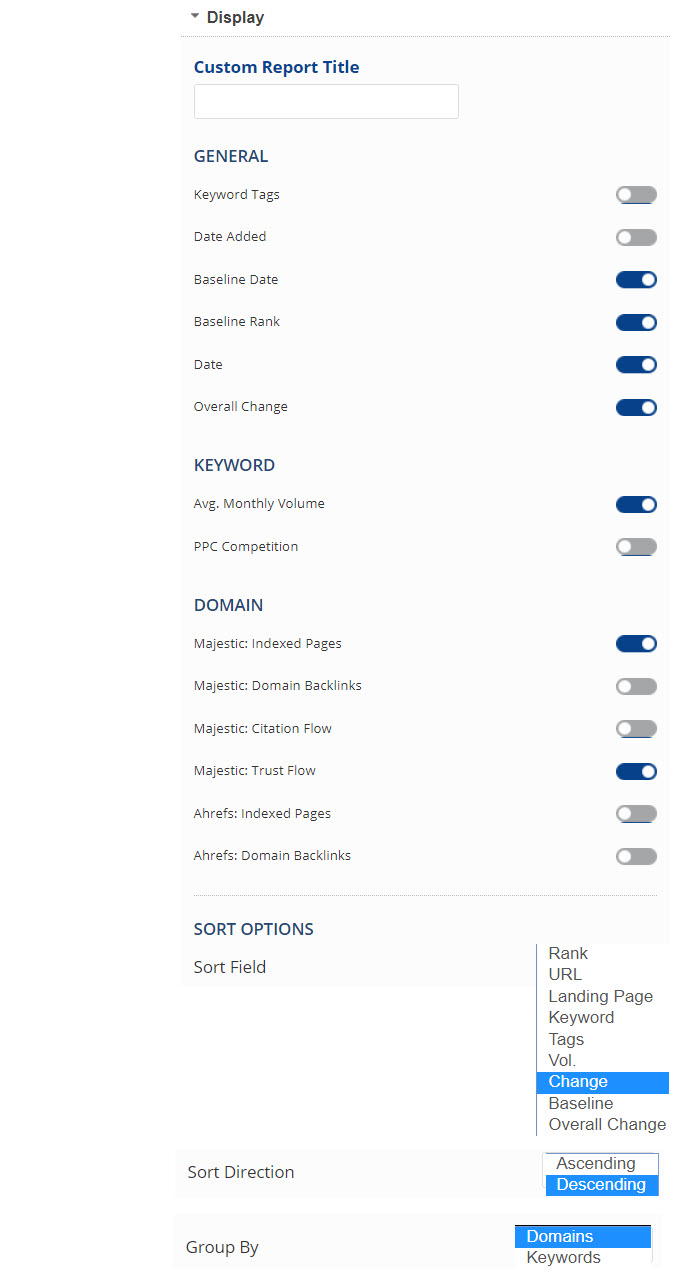Select Overall Change sort field option

607,1125
